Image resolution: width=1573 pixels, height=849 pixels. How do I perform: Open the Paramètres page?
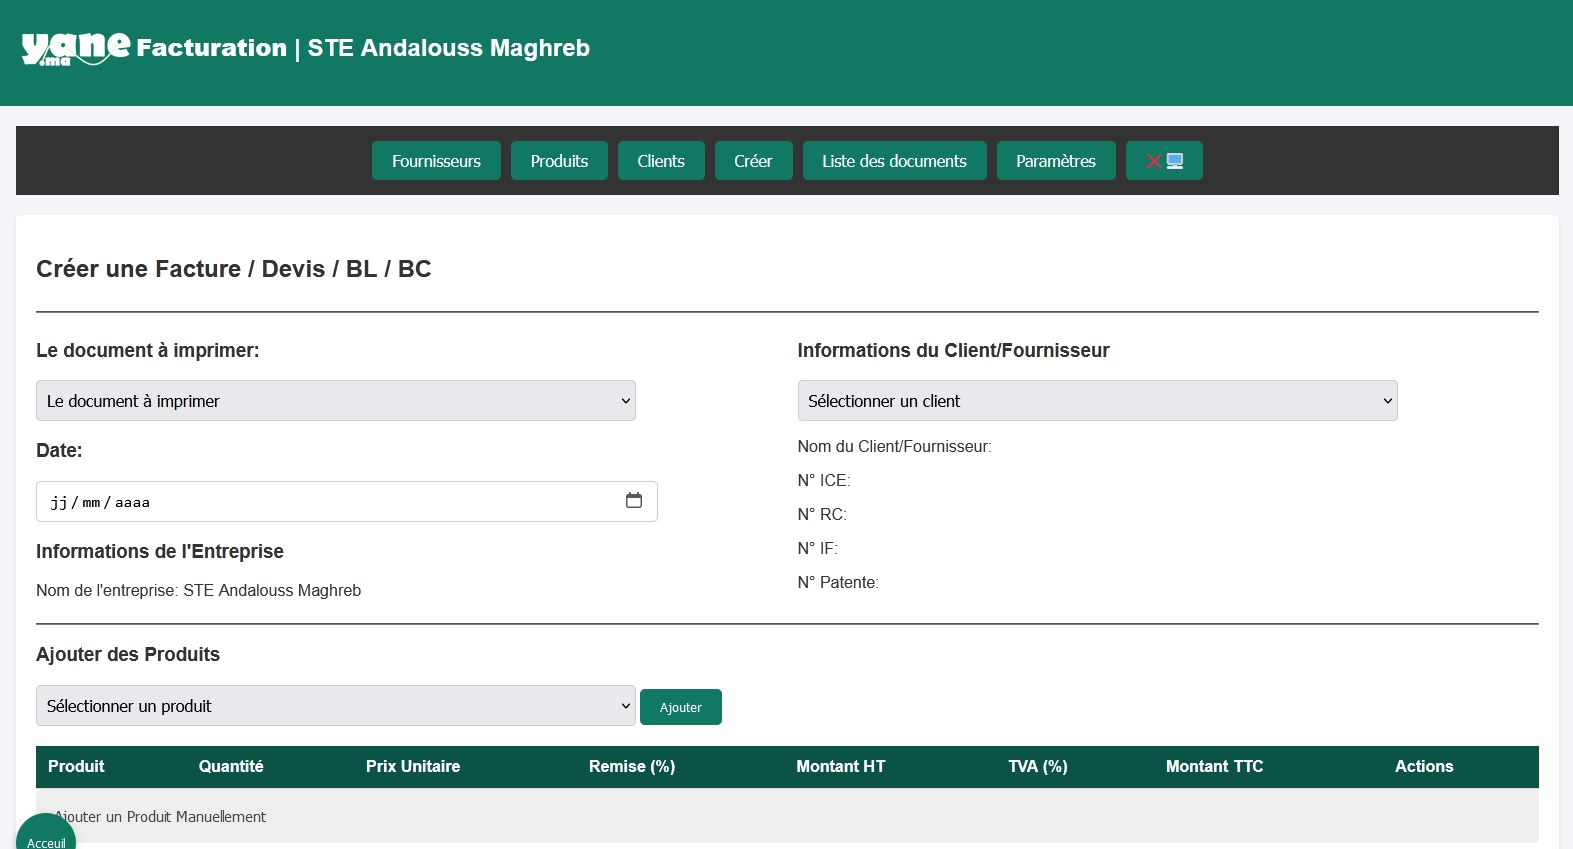tap(1056, 161)
